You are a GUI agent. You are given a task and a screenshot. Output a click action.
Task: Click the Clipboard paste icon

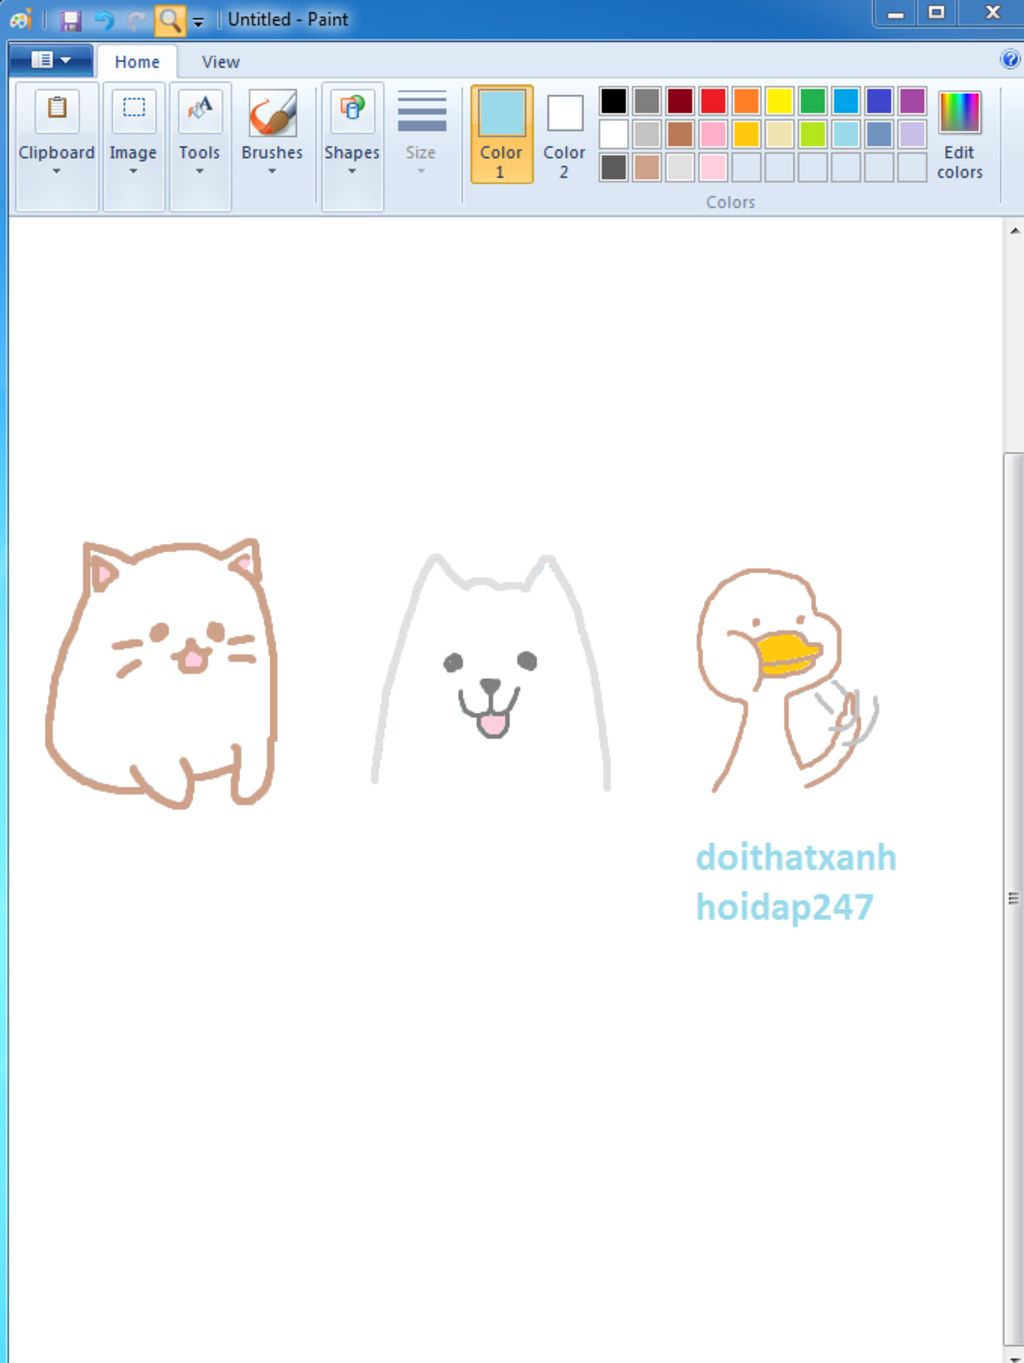57,108
